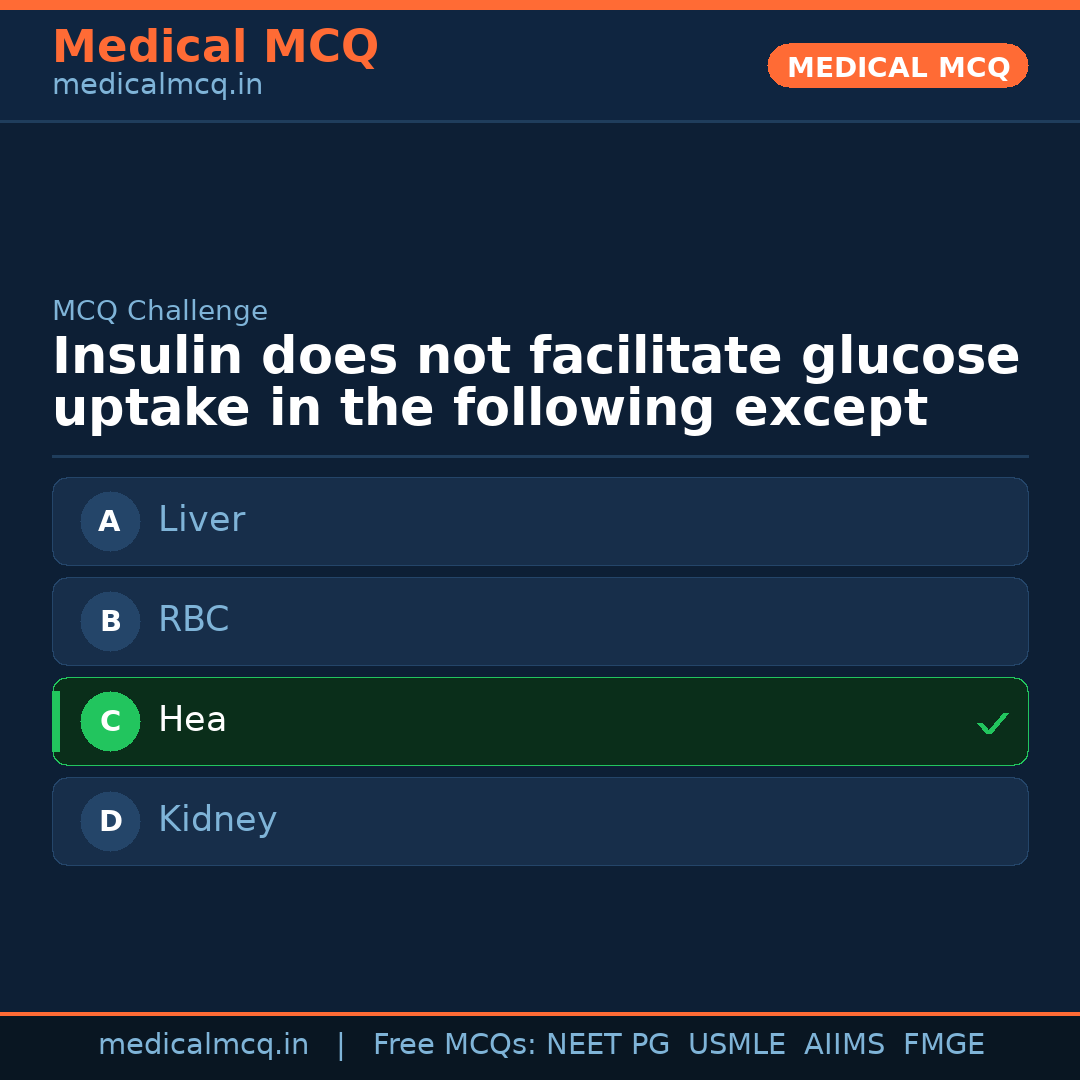1080x1080 pixels.
Task: Select the letter B circle badge
Action: pos(110,621)
